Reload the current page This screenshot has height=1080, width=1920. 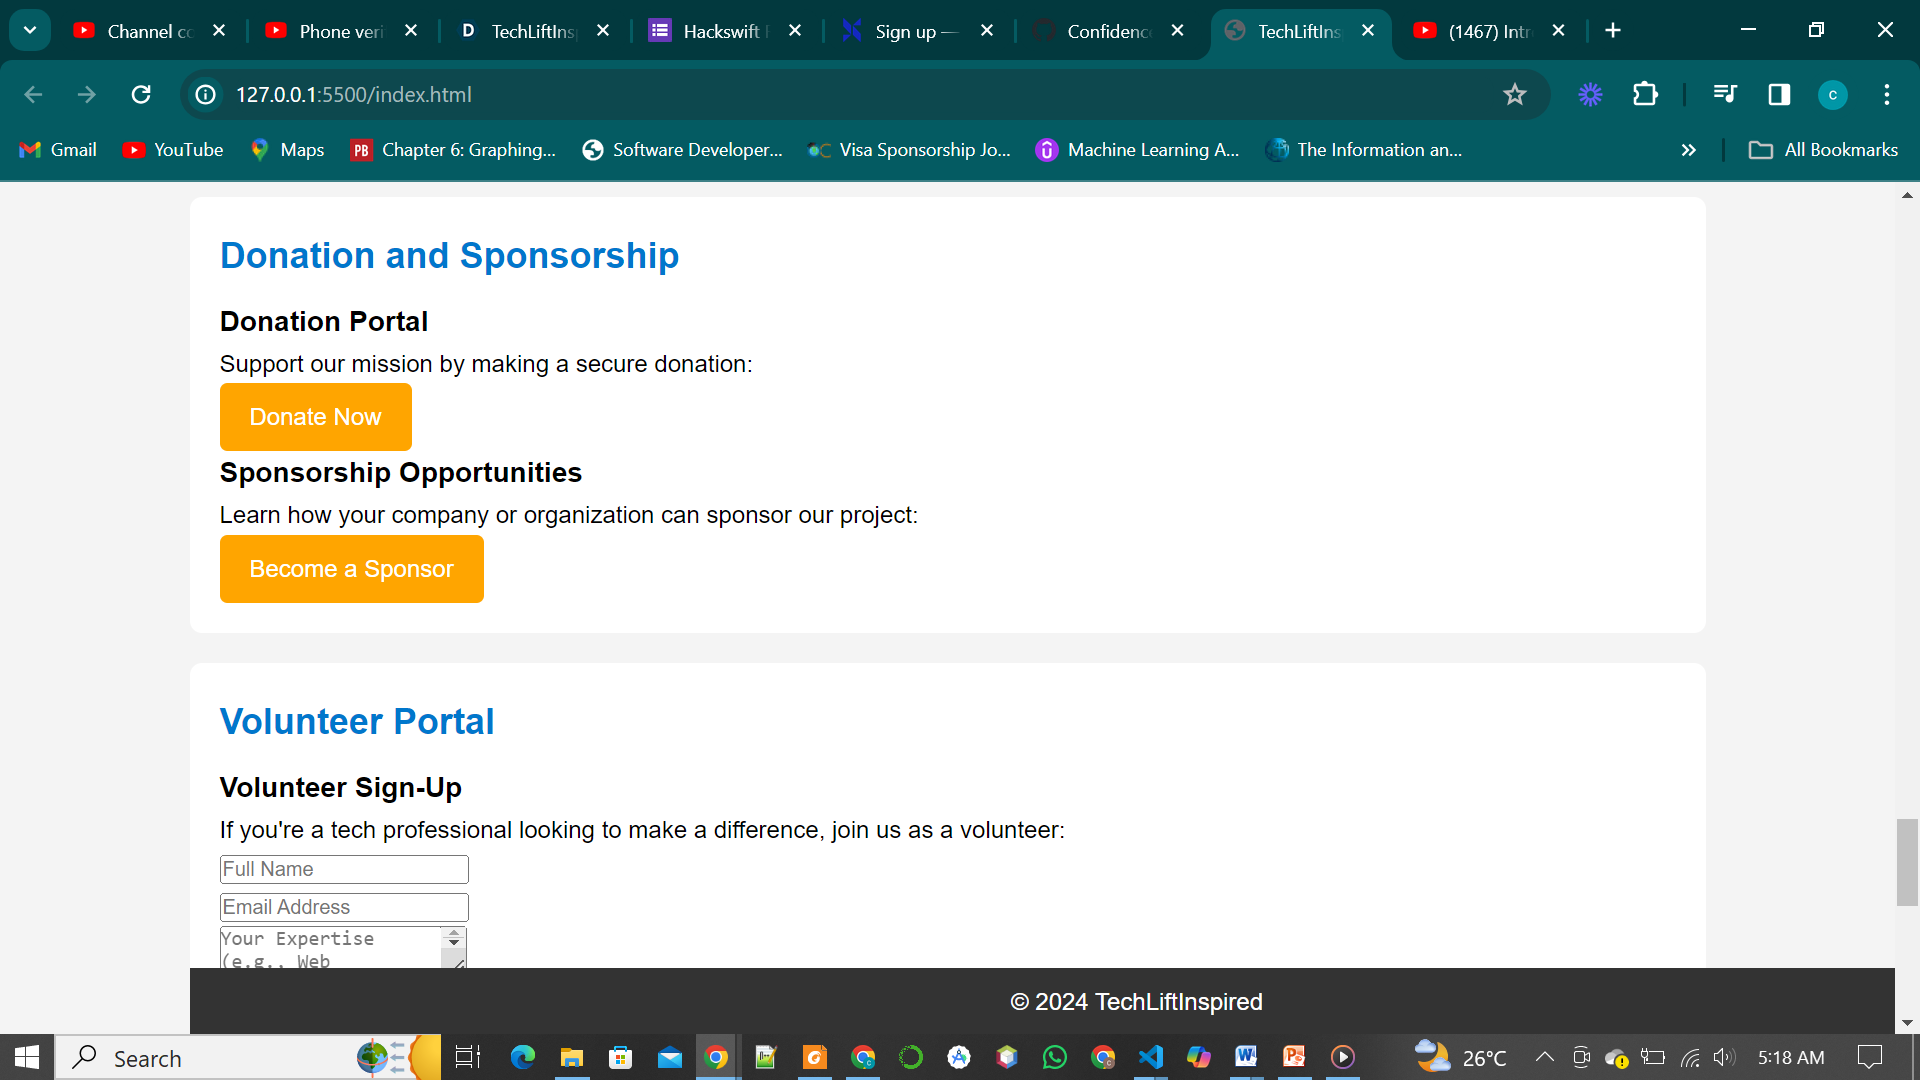141,94
